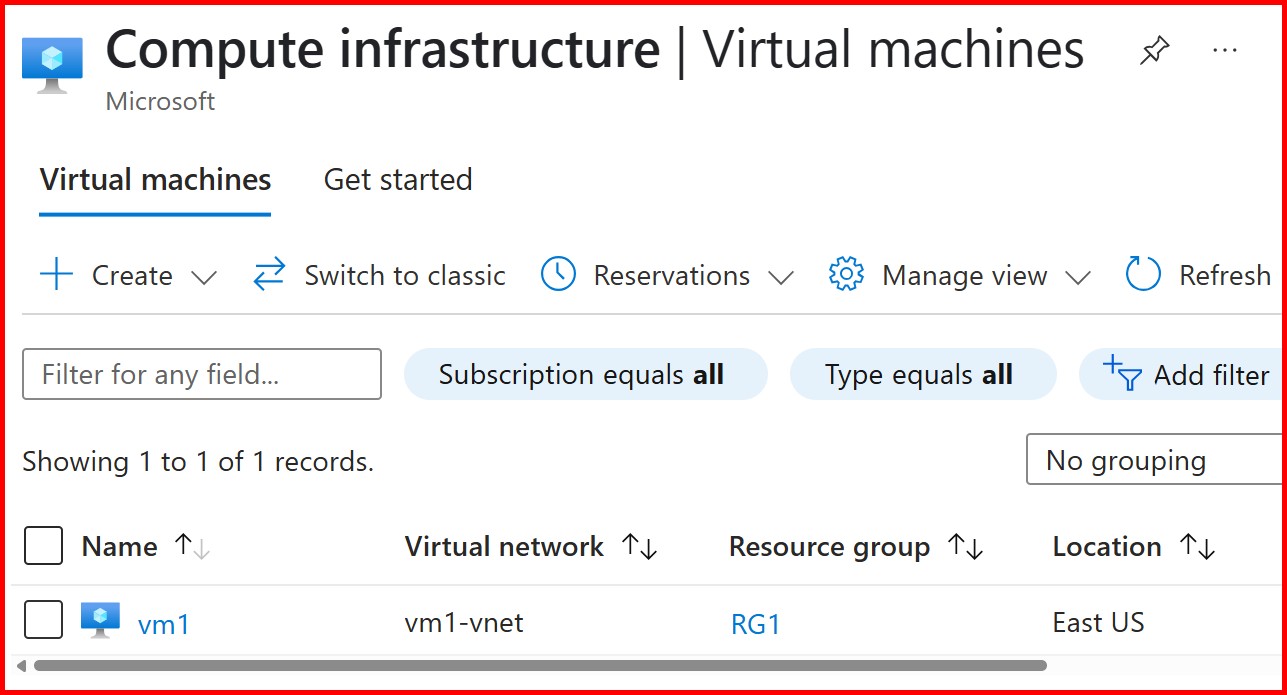Click the Compute infrastructure monitor icon

pyautogui.click(x=53, y=66)
